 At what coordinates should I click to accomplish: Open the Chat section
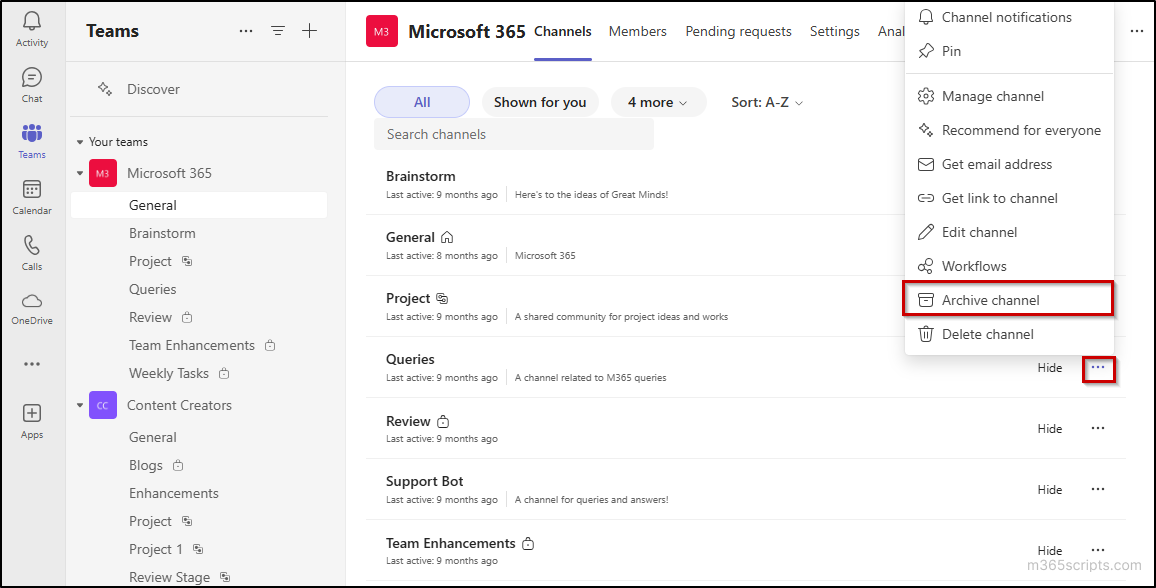[31, 82]
